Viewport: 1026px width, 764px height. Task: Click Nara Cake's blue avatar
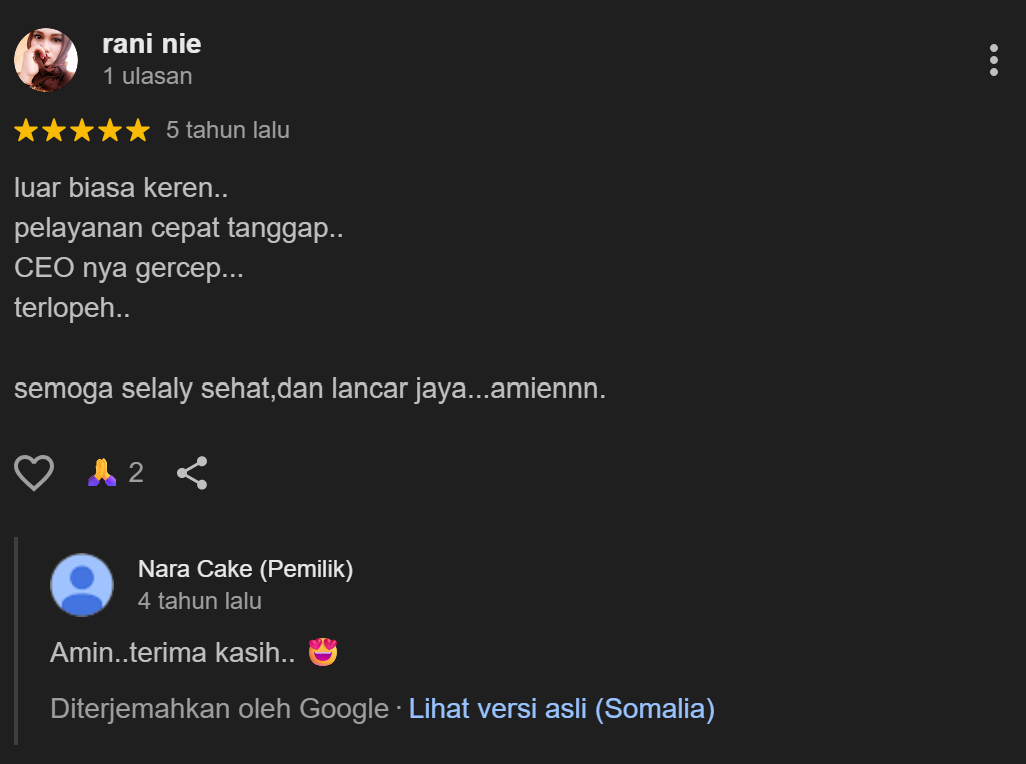coord(82,584)
